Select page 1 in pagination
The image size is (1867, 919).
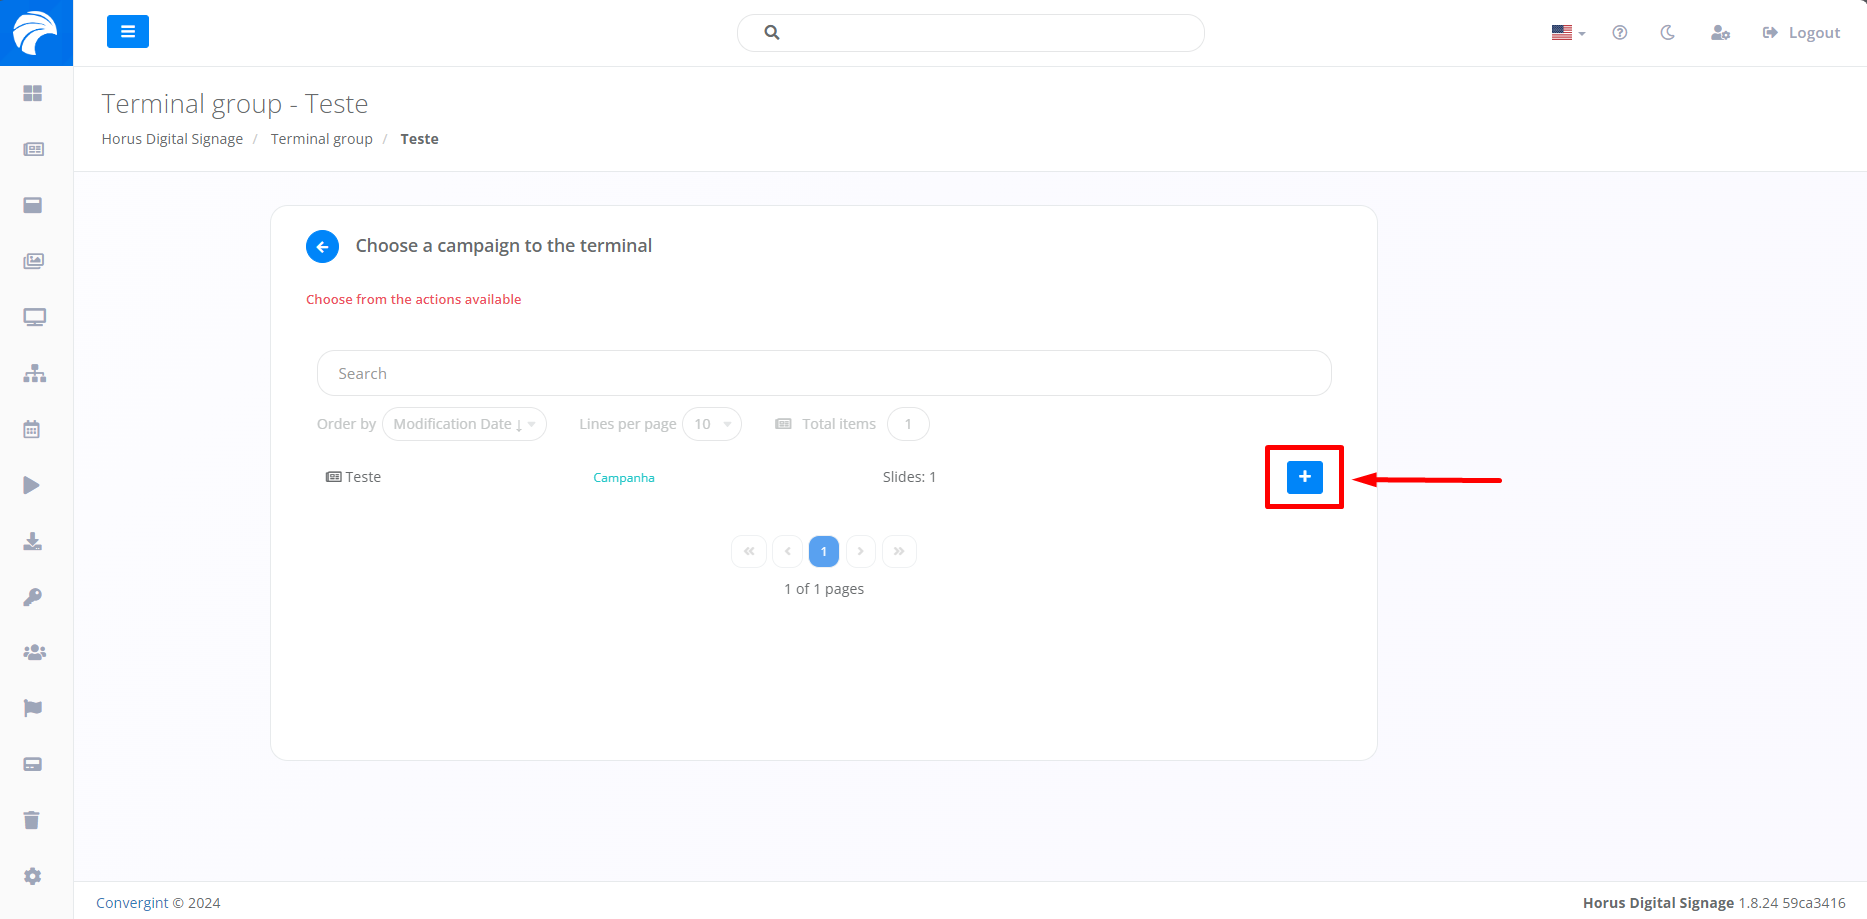click(823, 551)
